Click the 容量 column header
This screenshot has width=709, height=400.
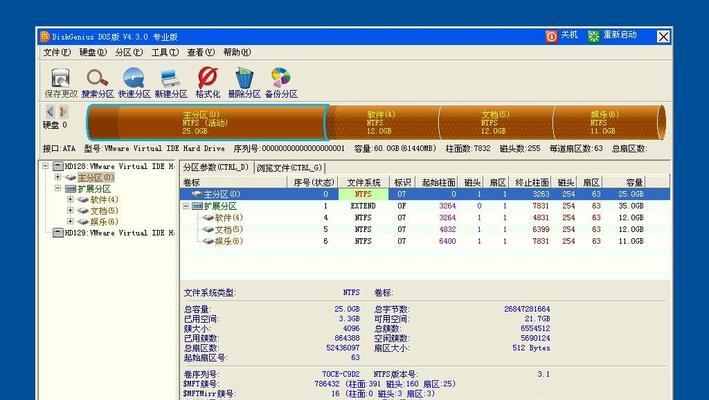click(625, 183)
